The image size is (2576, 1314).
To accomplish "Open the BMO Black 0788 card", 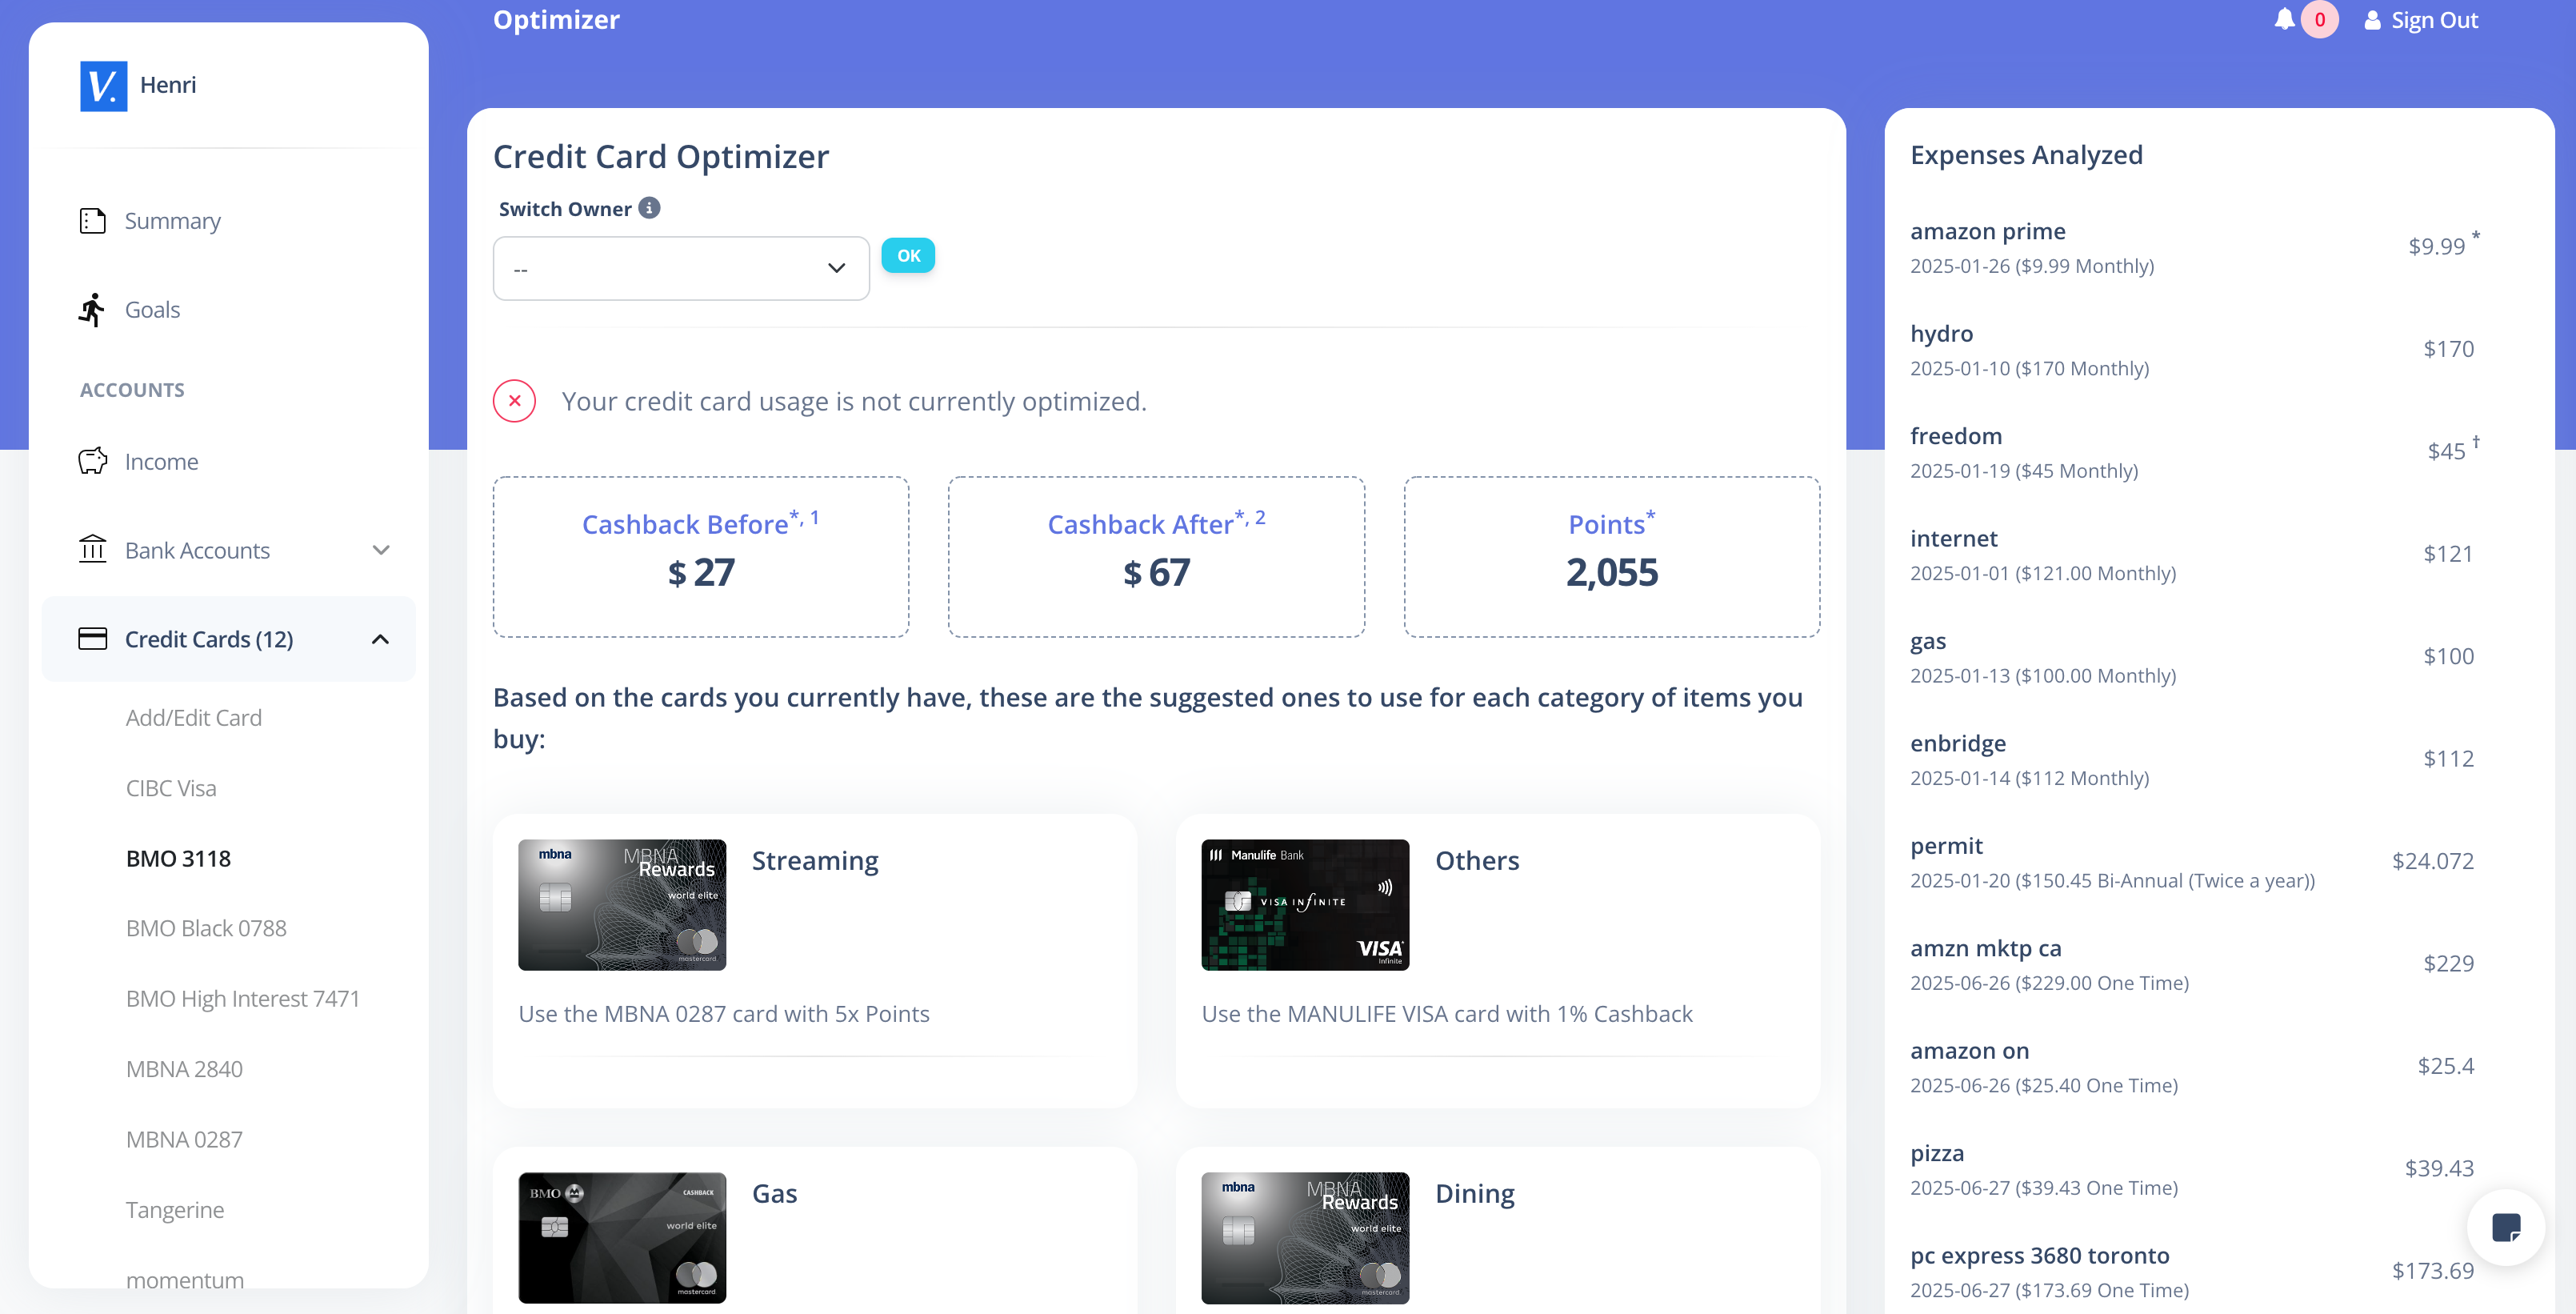I will 206,928.
